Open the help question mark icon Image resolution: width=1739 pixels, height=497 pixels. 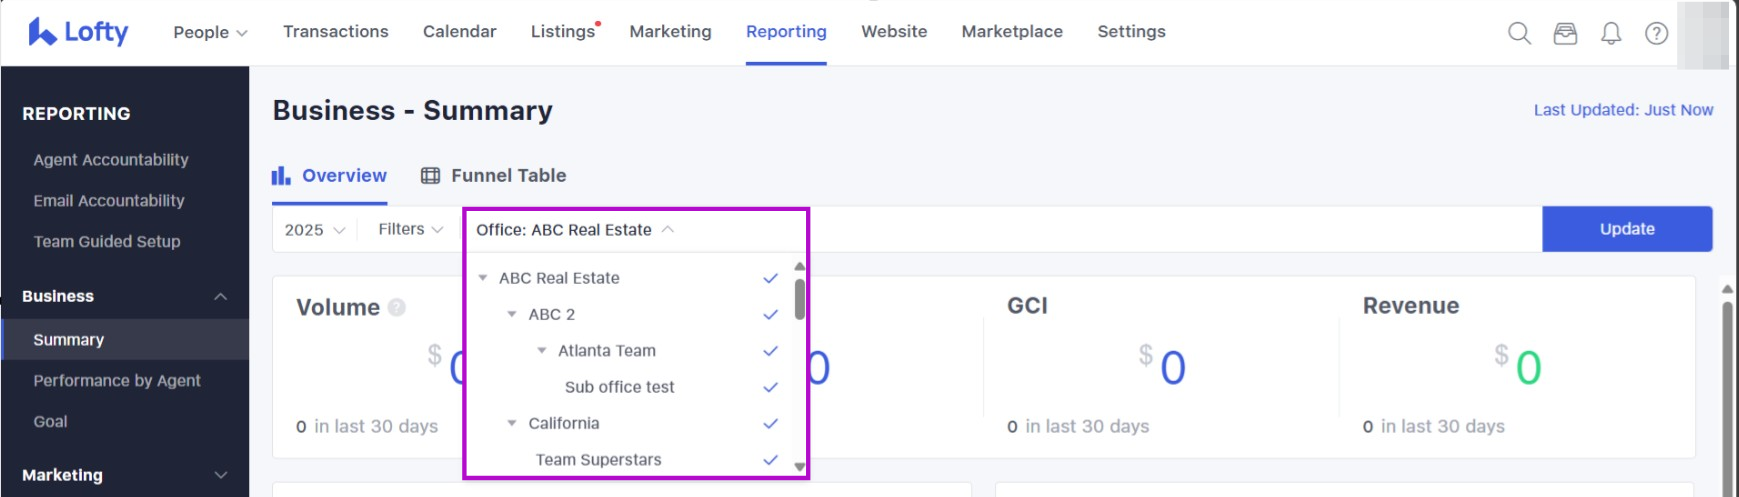1656,33
